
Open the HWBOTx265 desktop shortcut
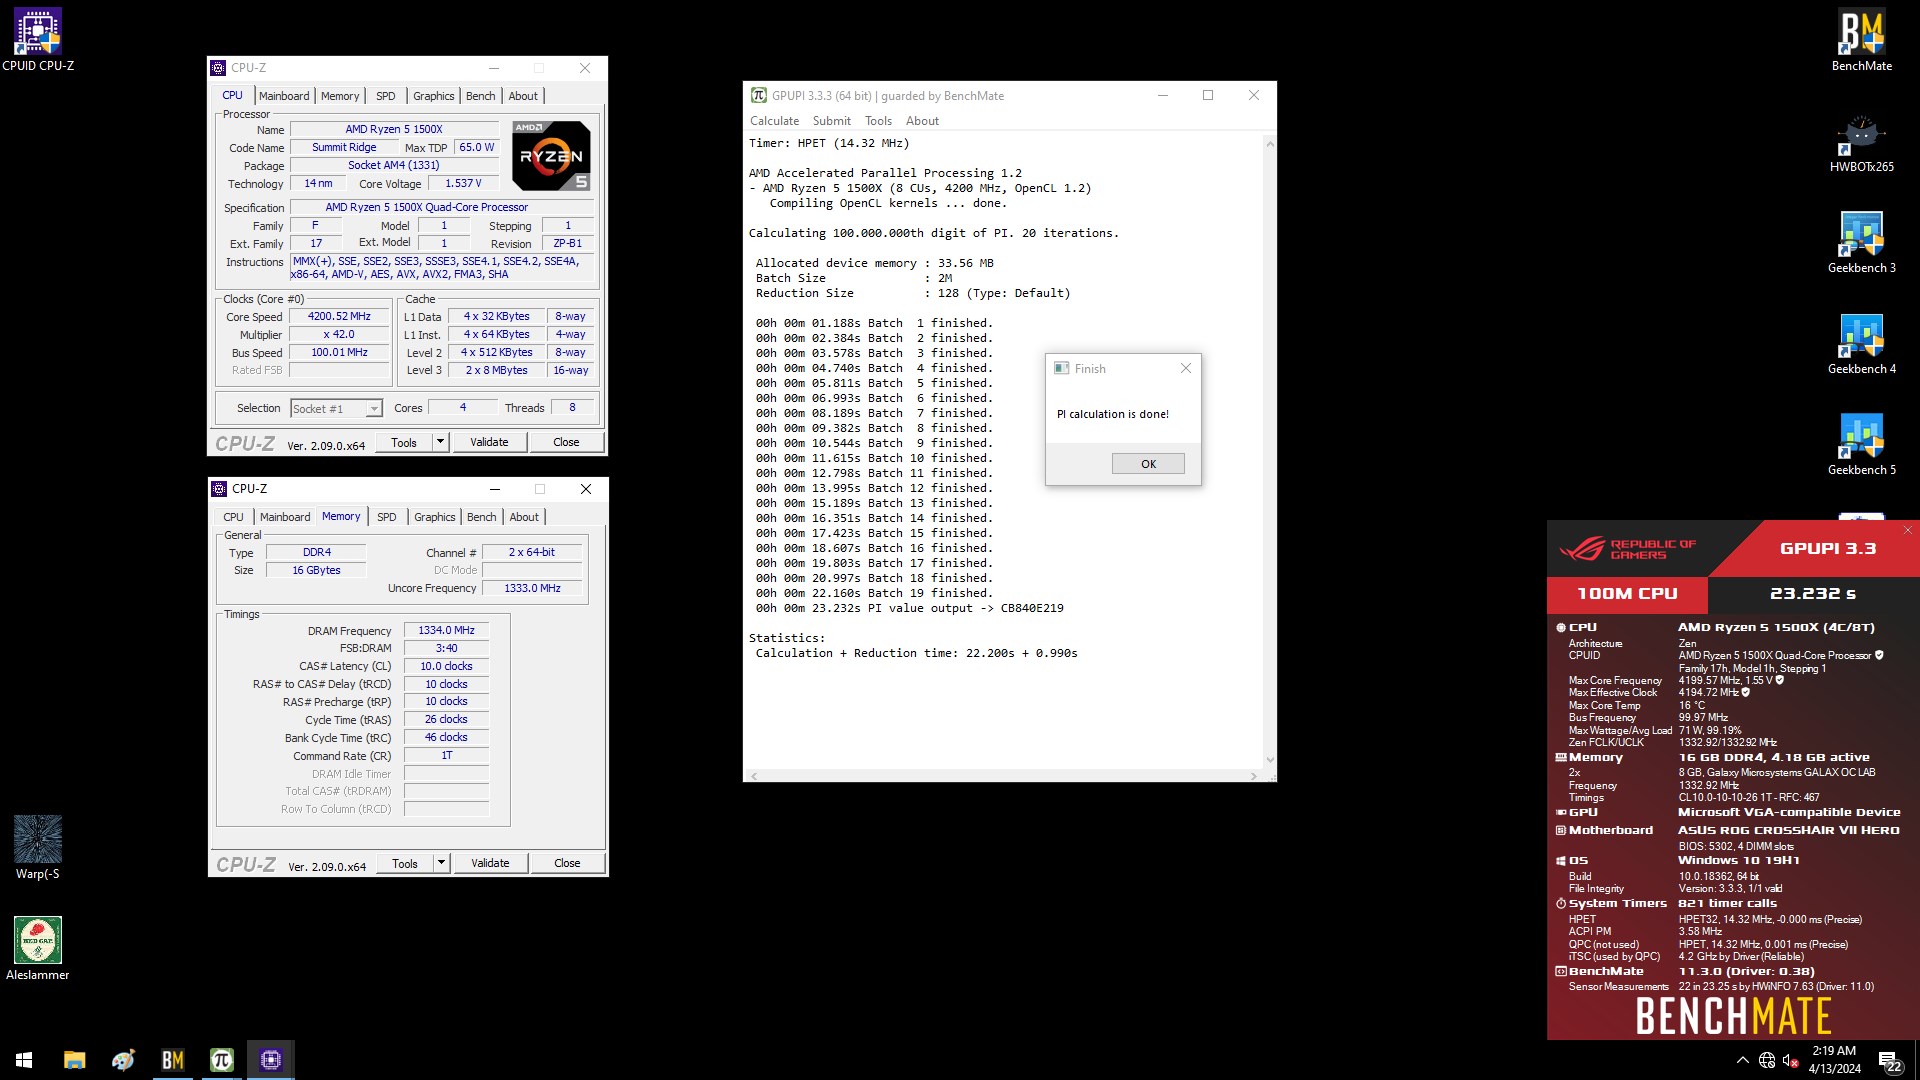point(1861,143)
